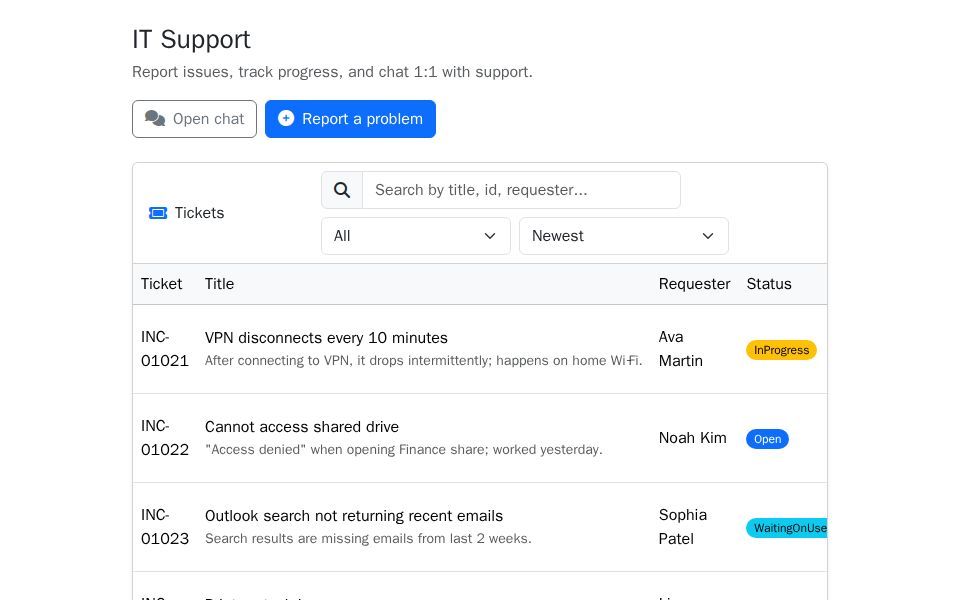The width and height of the screenshot is (960, 600).
Task: Open the All status filter dropdown
Action: tap(416, 236)
